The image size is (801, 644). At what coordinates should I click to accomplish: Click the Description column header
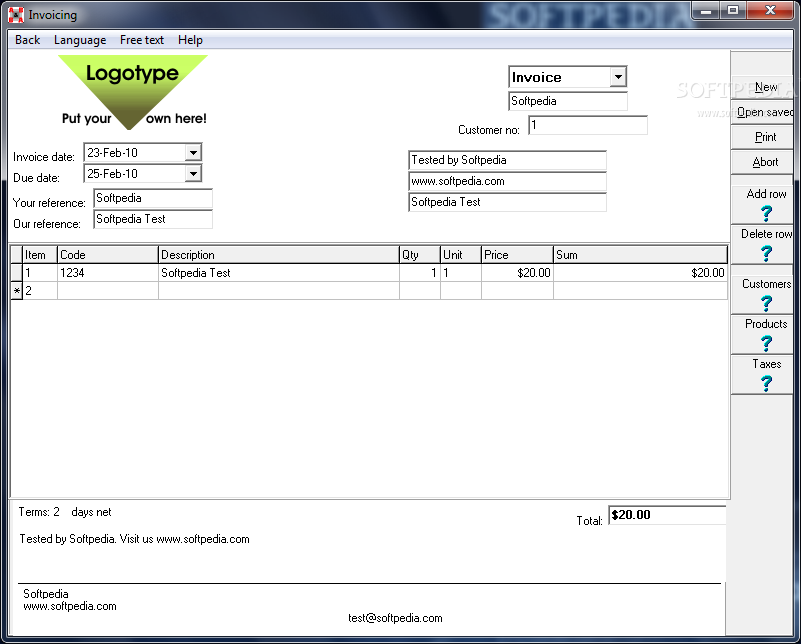click(x=279, y=255)
